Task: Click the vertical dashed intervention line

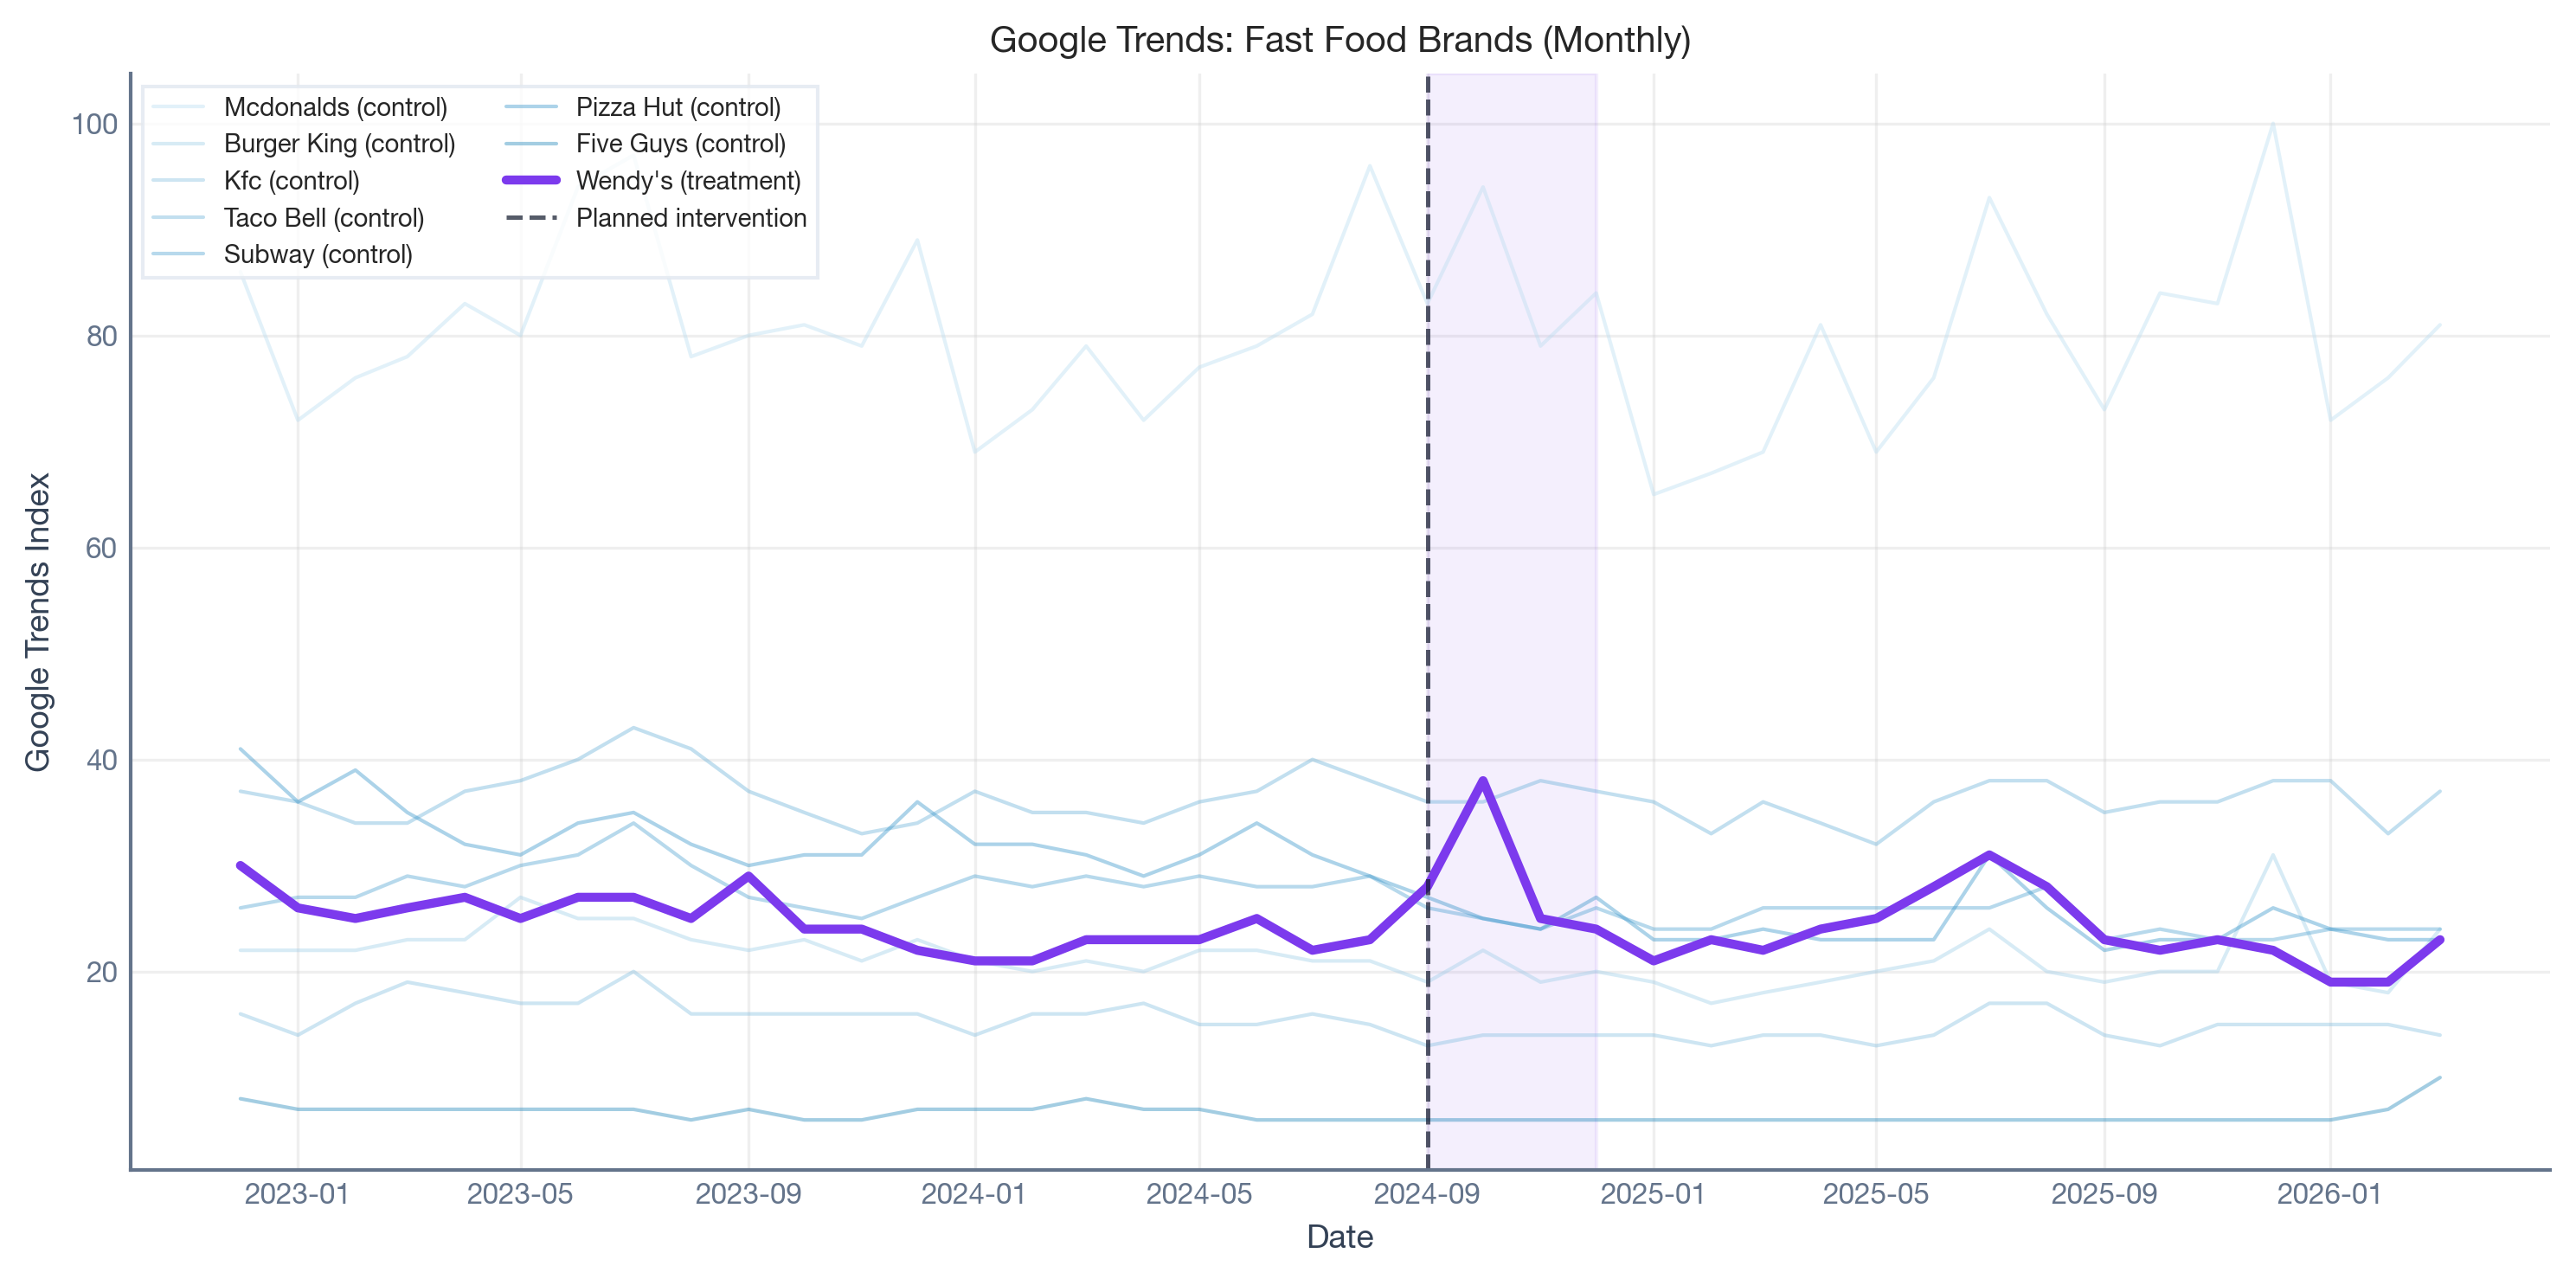Action: 1427,600
